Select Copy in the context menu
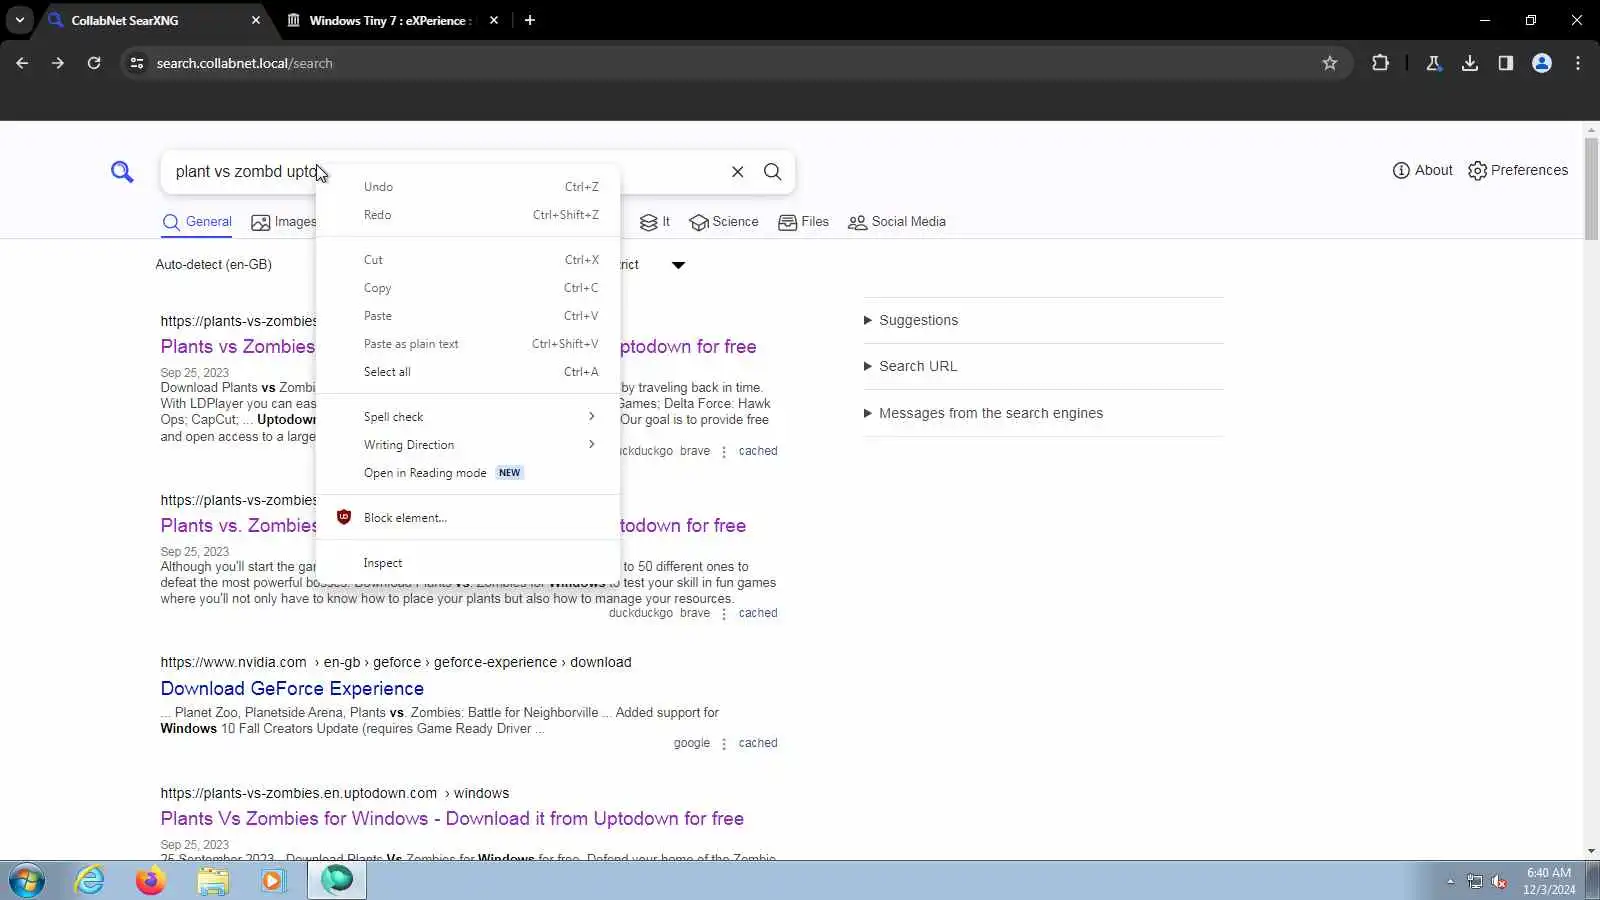The image size is (1600, 900). coord(468,288)
